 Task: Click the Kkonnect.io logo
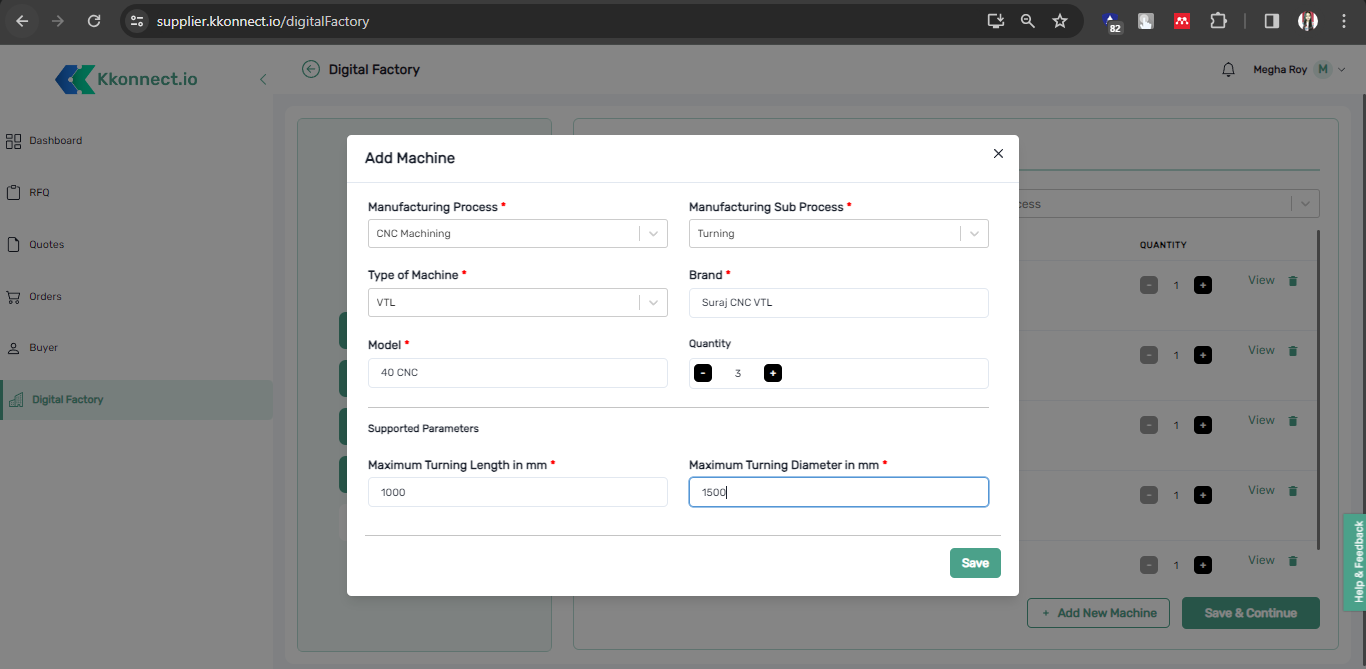pyautogui.click(x=127, y=79)
